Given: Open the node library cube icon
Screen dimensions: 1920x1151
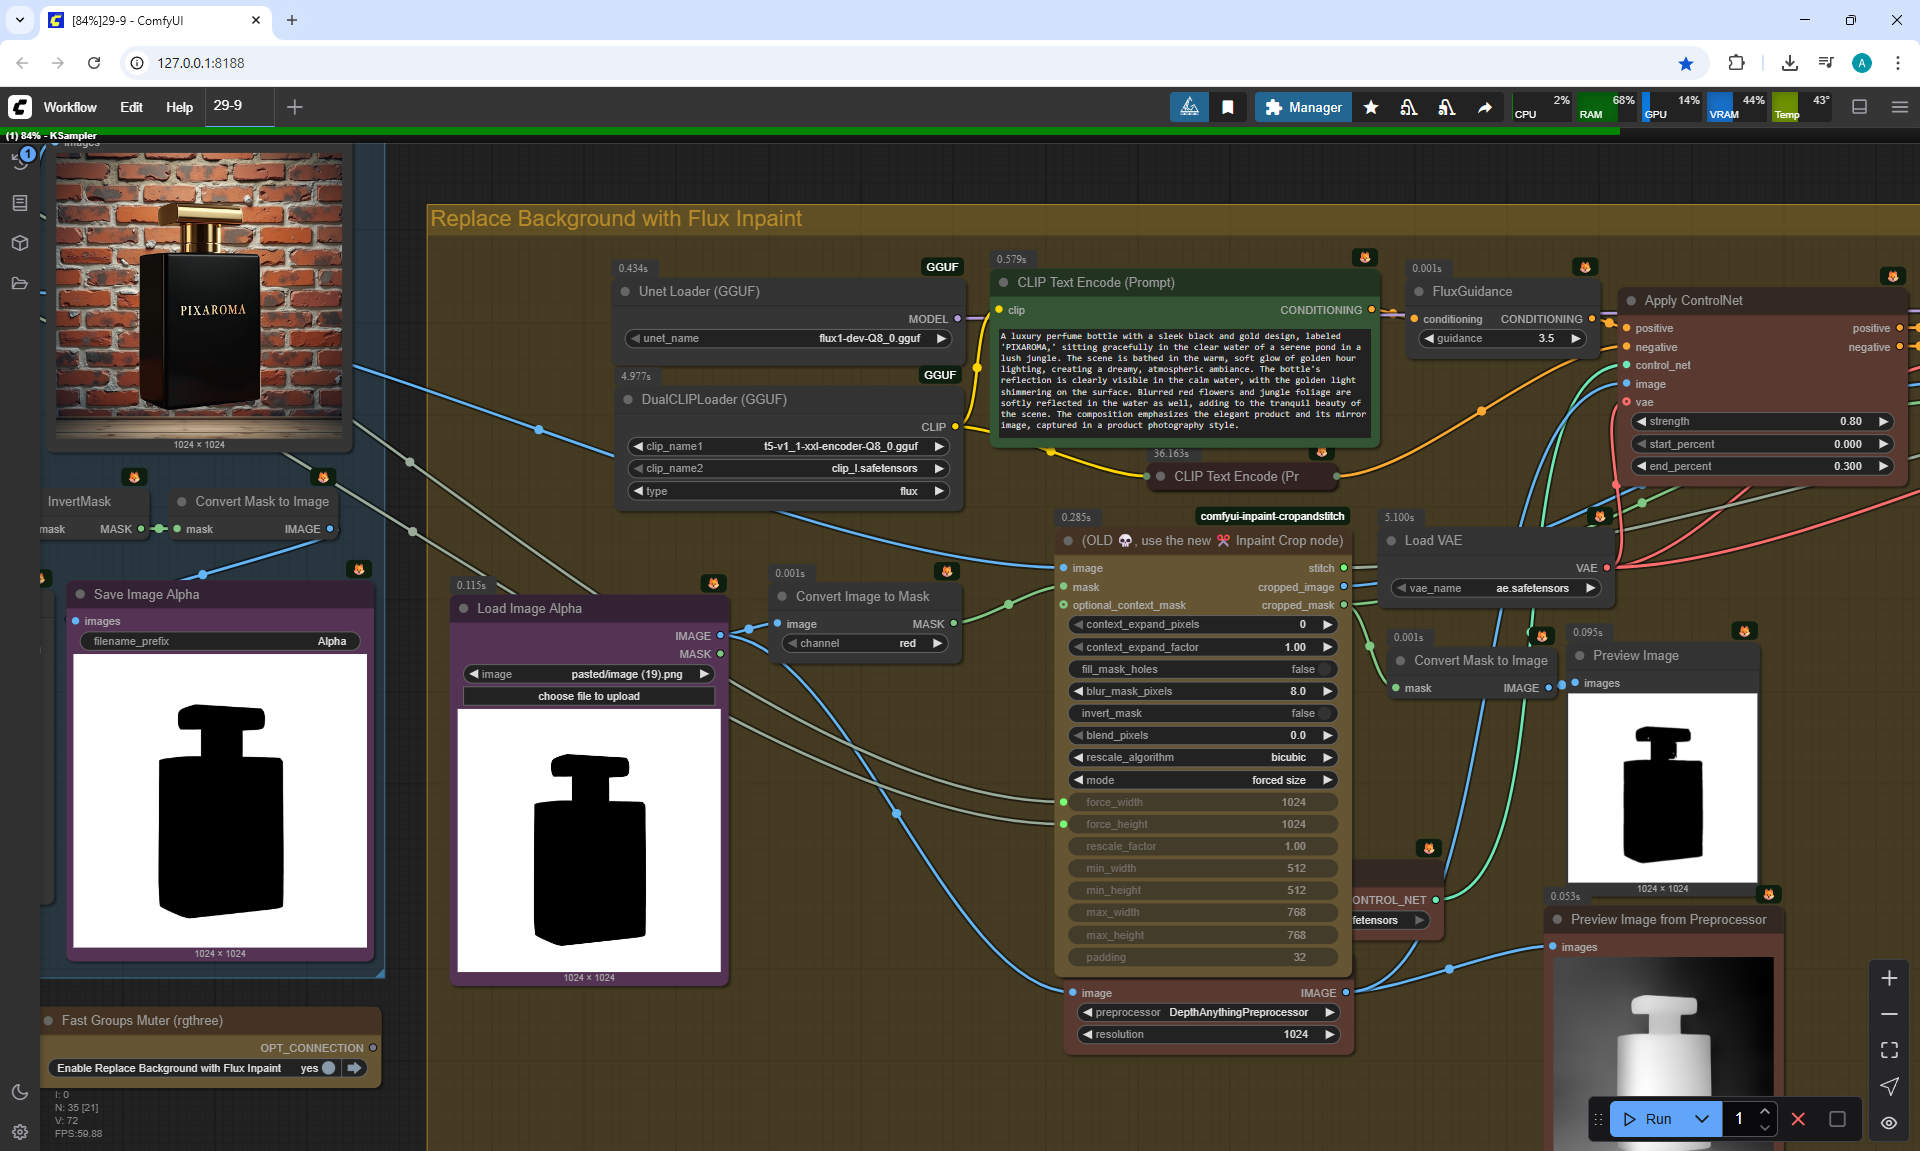Looking at the screenshot, I should click(20, 243).
